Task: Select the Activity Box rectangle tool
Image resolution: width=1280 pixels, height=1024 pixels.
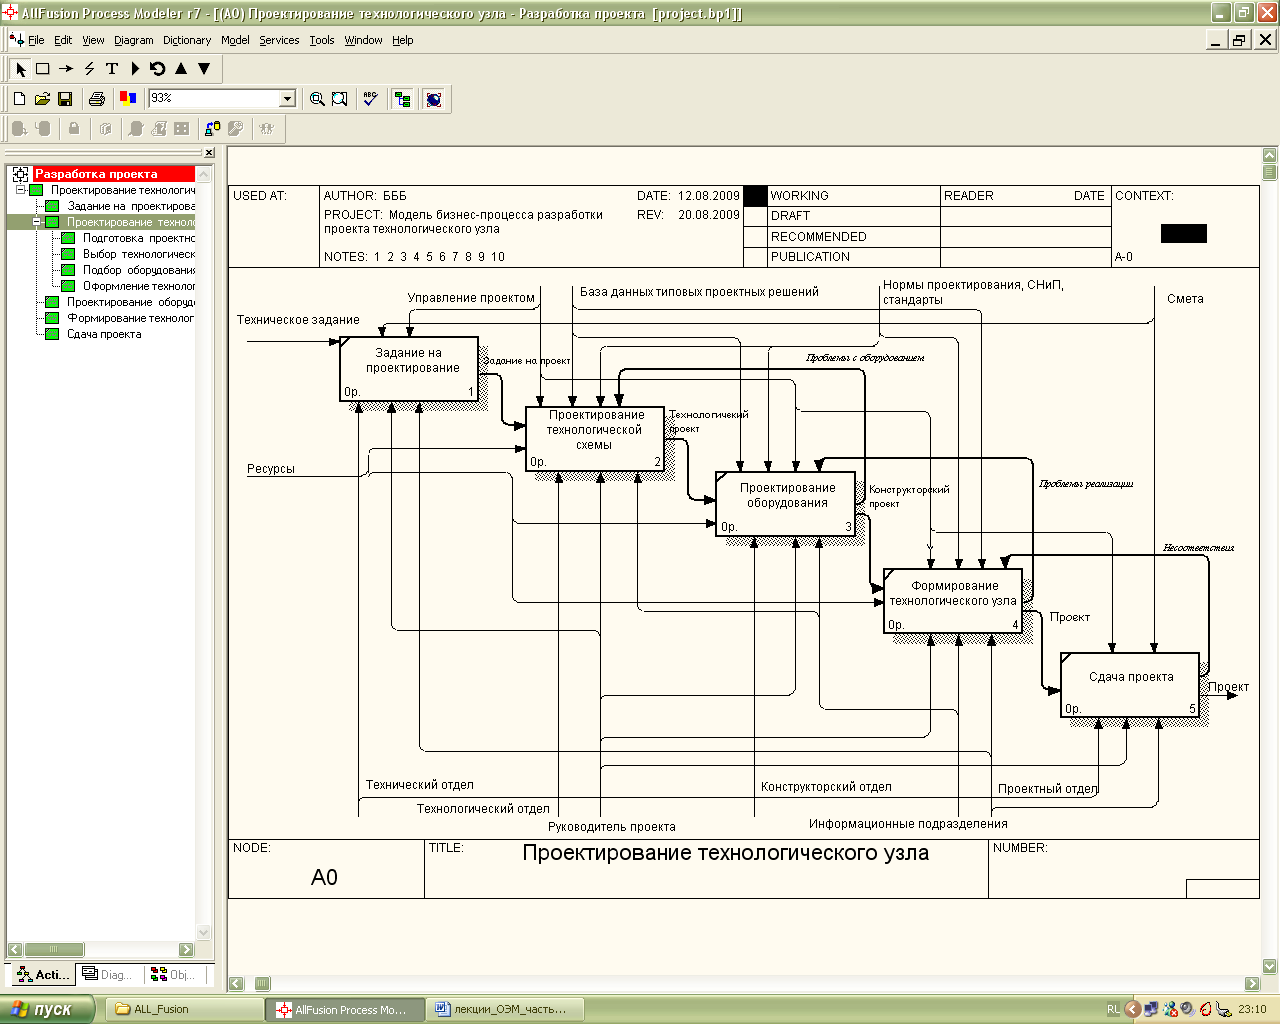Action: 43,69
